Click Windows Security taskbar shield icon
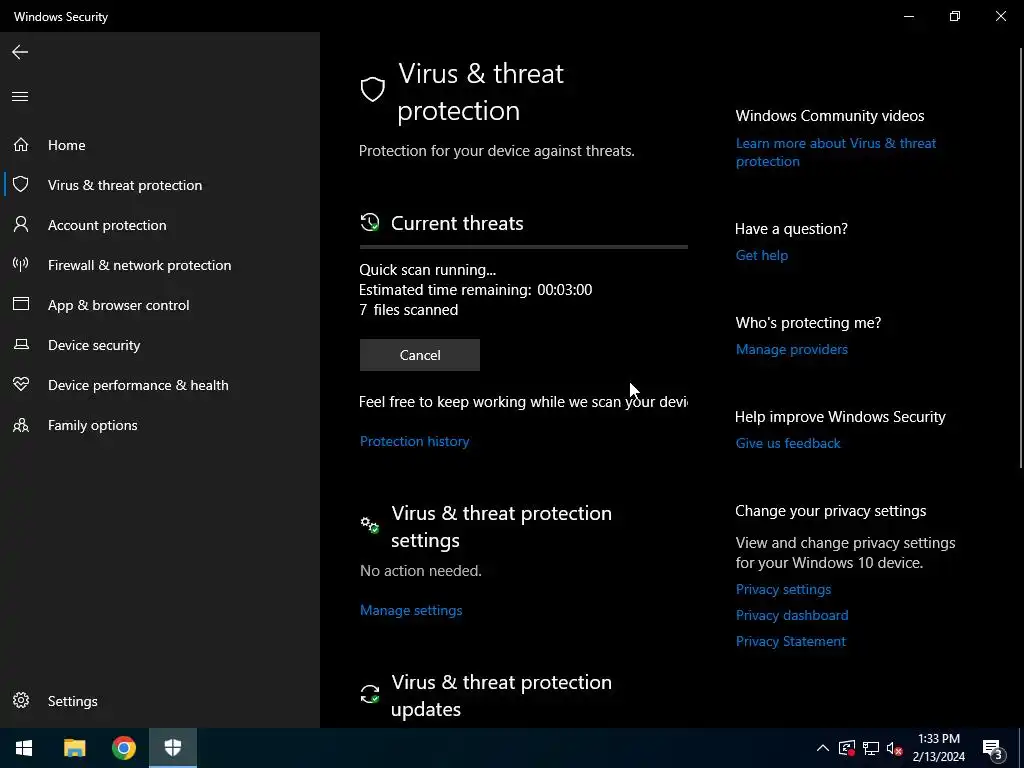This screenshot has width=1024, height=768. click(173, 748)
